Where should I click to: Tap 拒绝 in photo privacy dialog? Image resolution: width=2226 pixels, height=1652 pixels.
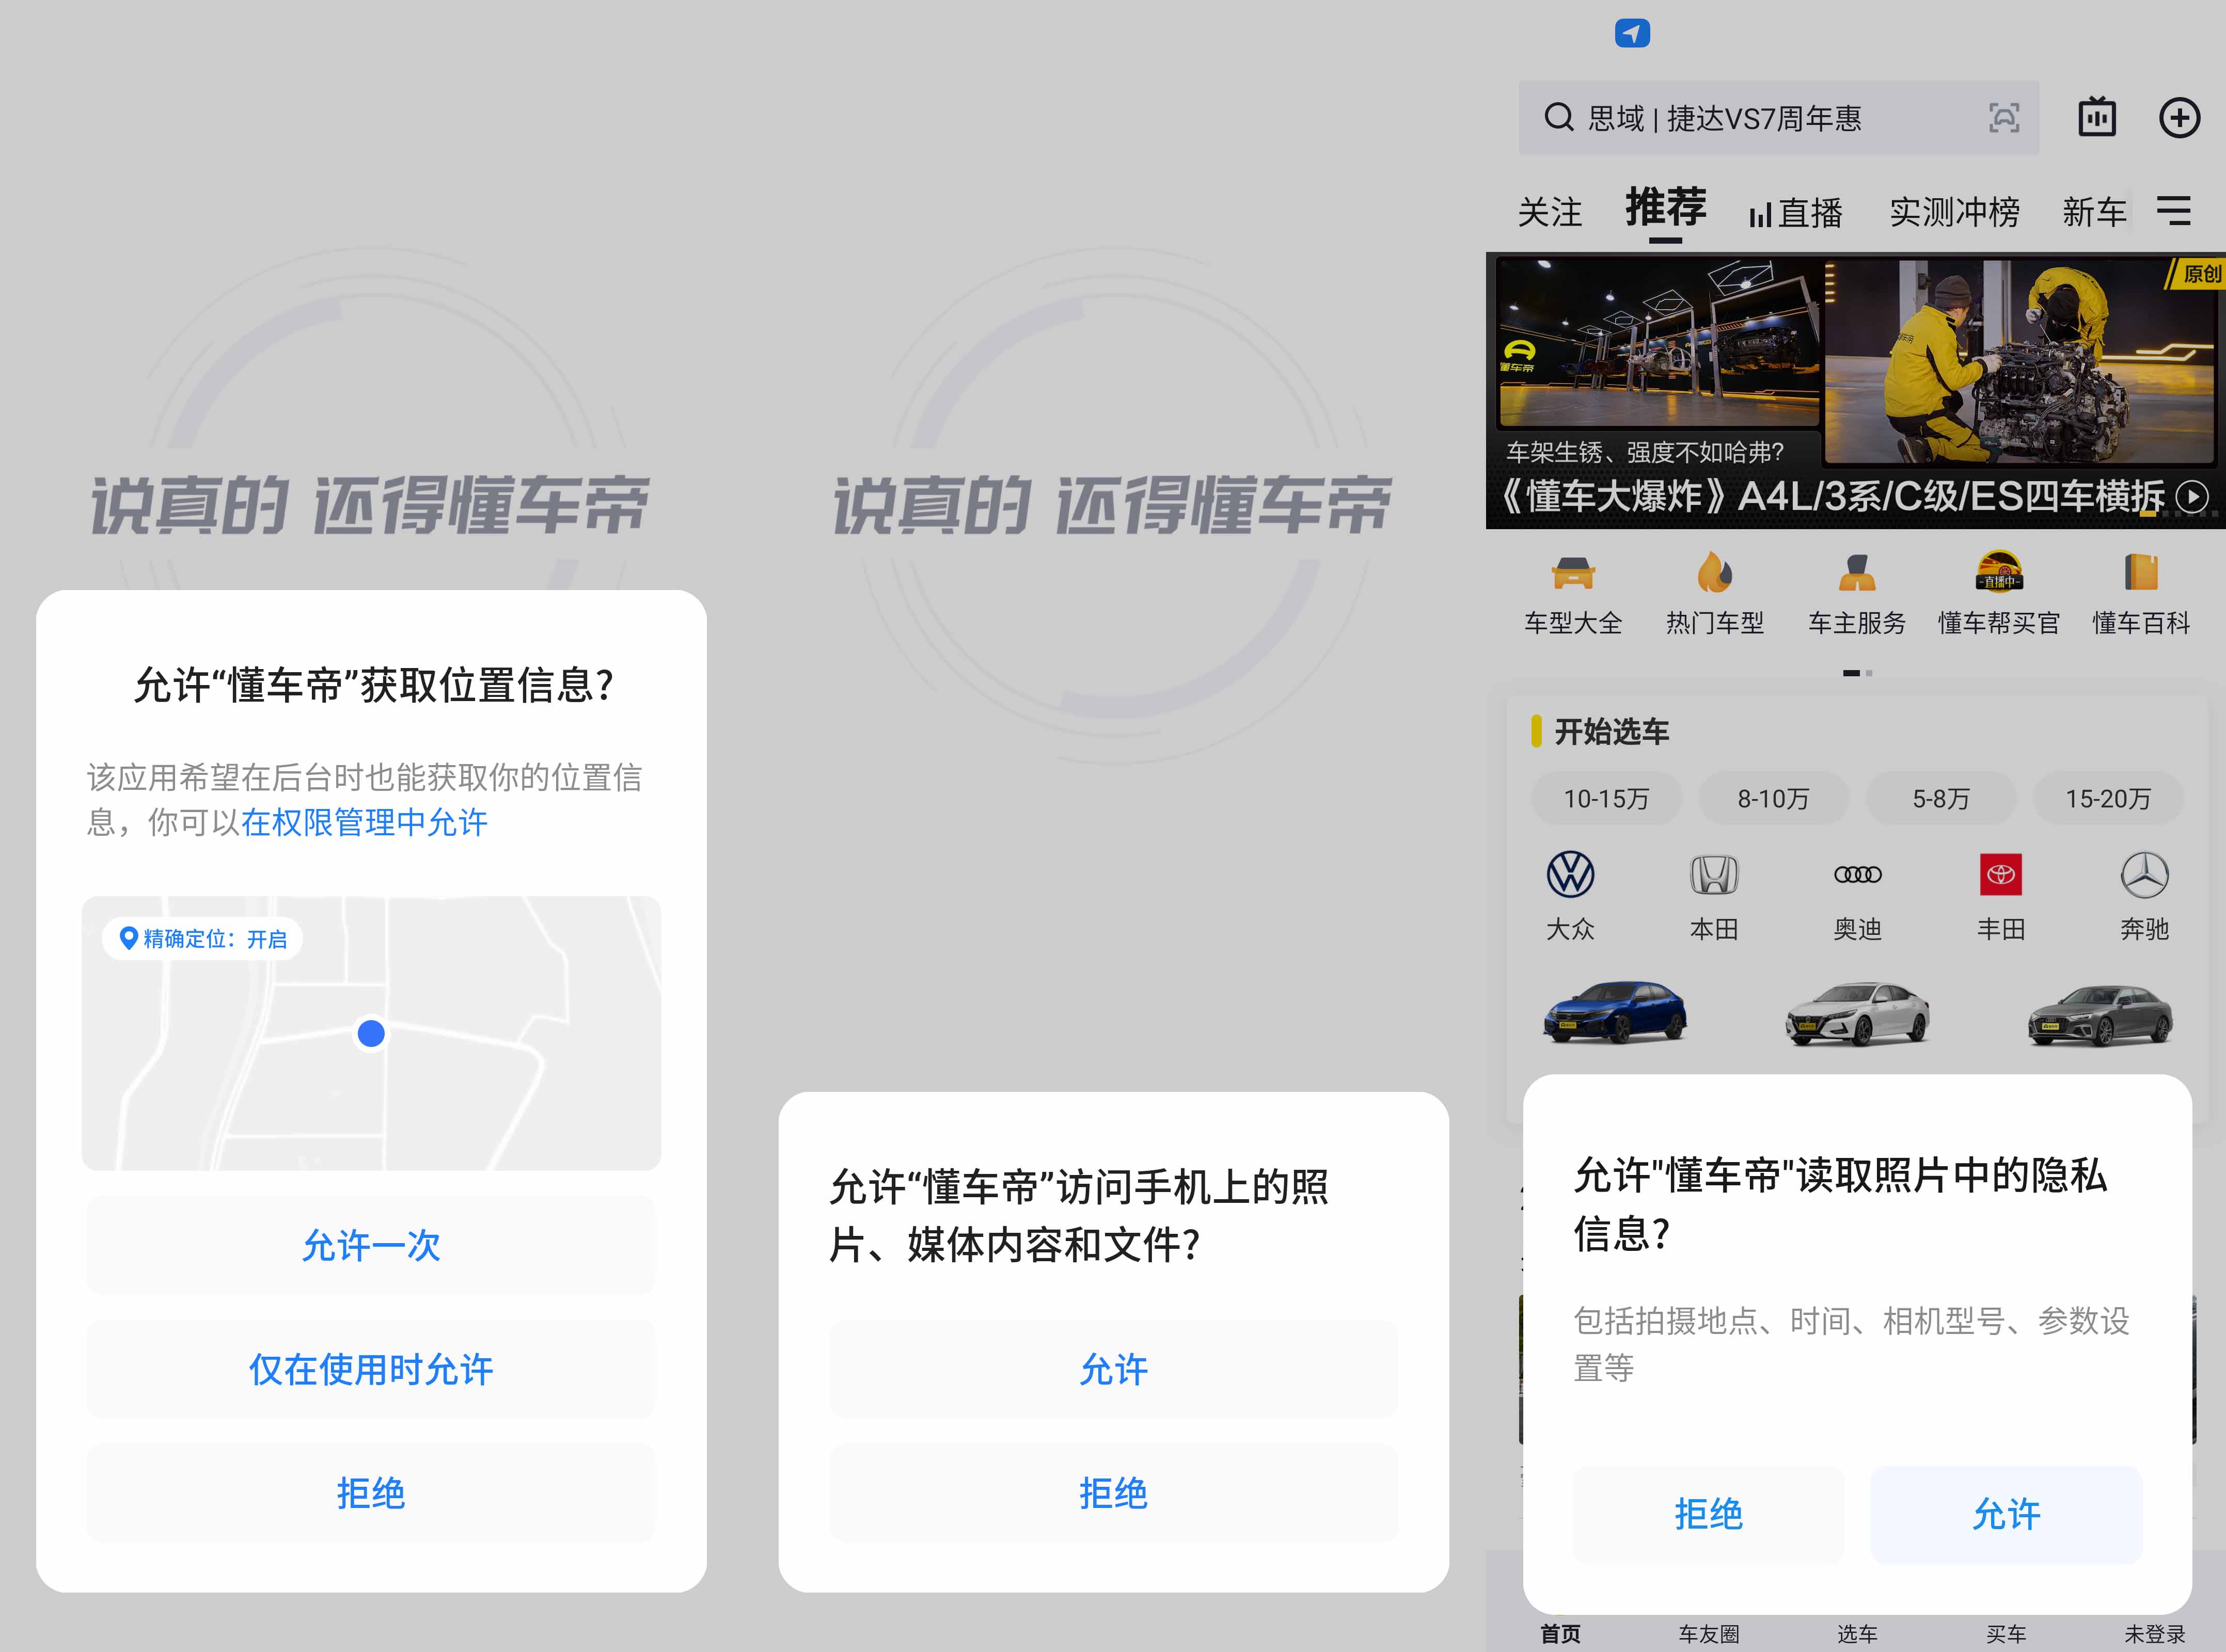coord(1709,1514)
